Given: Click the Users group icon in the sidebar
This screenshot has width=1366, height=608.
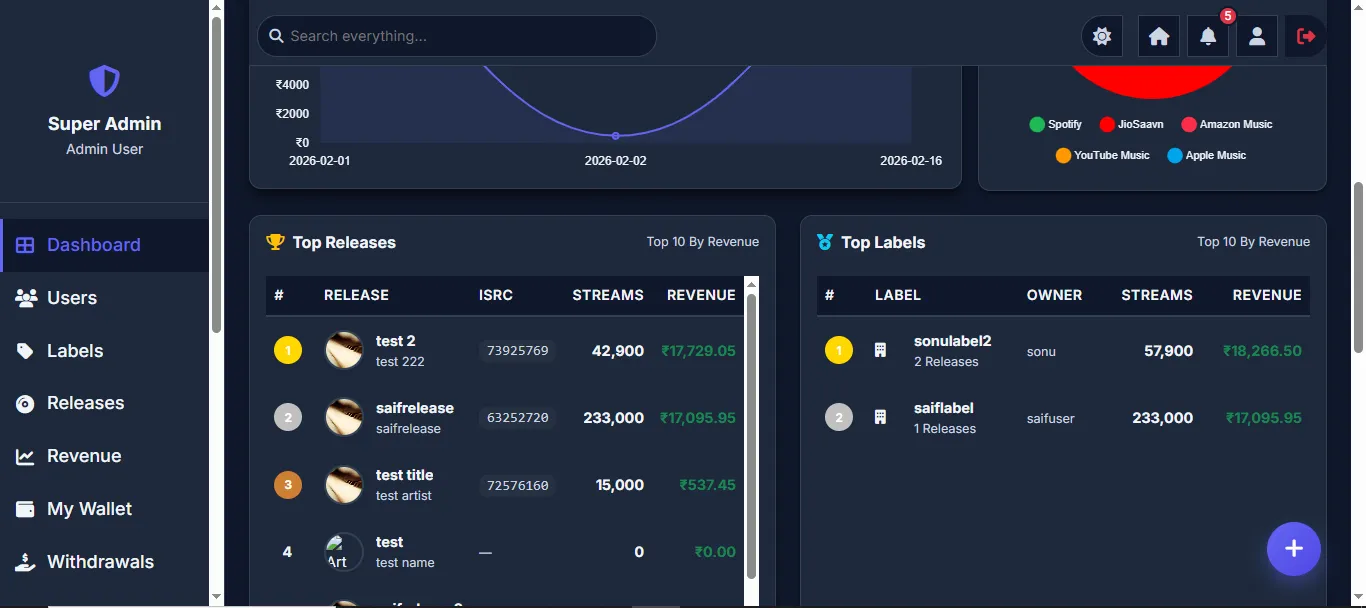Looking at the screenshot, I should pyautogui.click(x=26, y=298).
